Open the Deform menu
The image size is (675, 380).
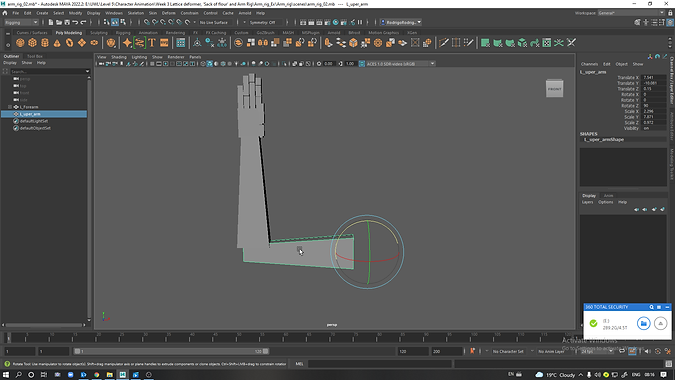pos(168,13)
